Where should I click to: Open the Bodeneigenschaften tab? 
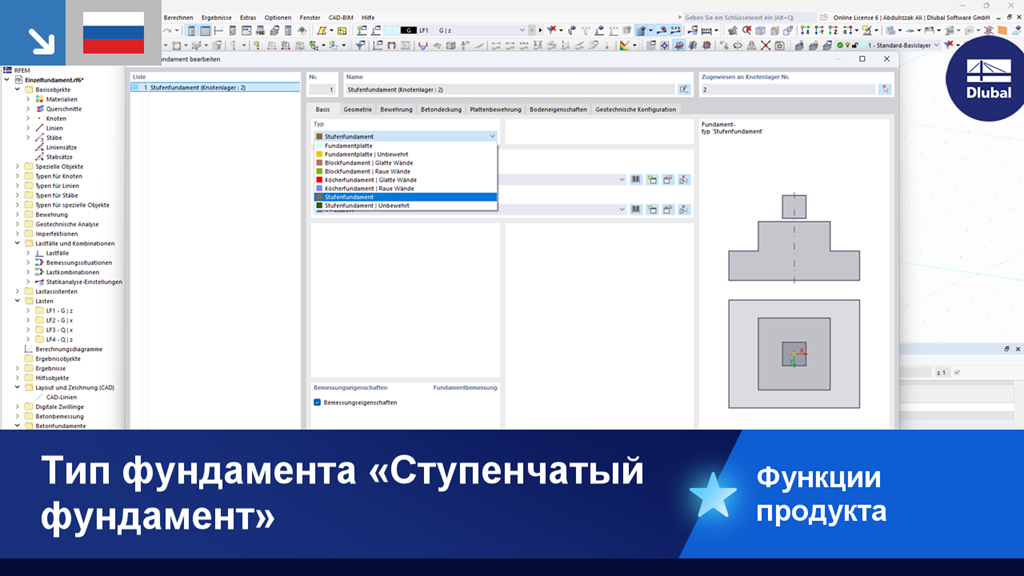pos(558,109)
